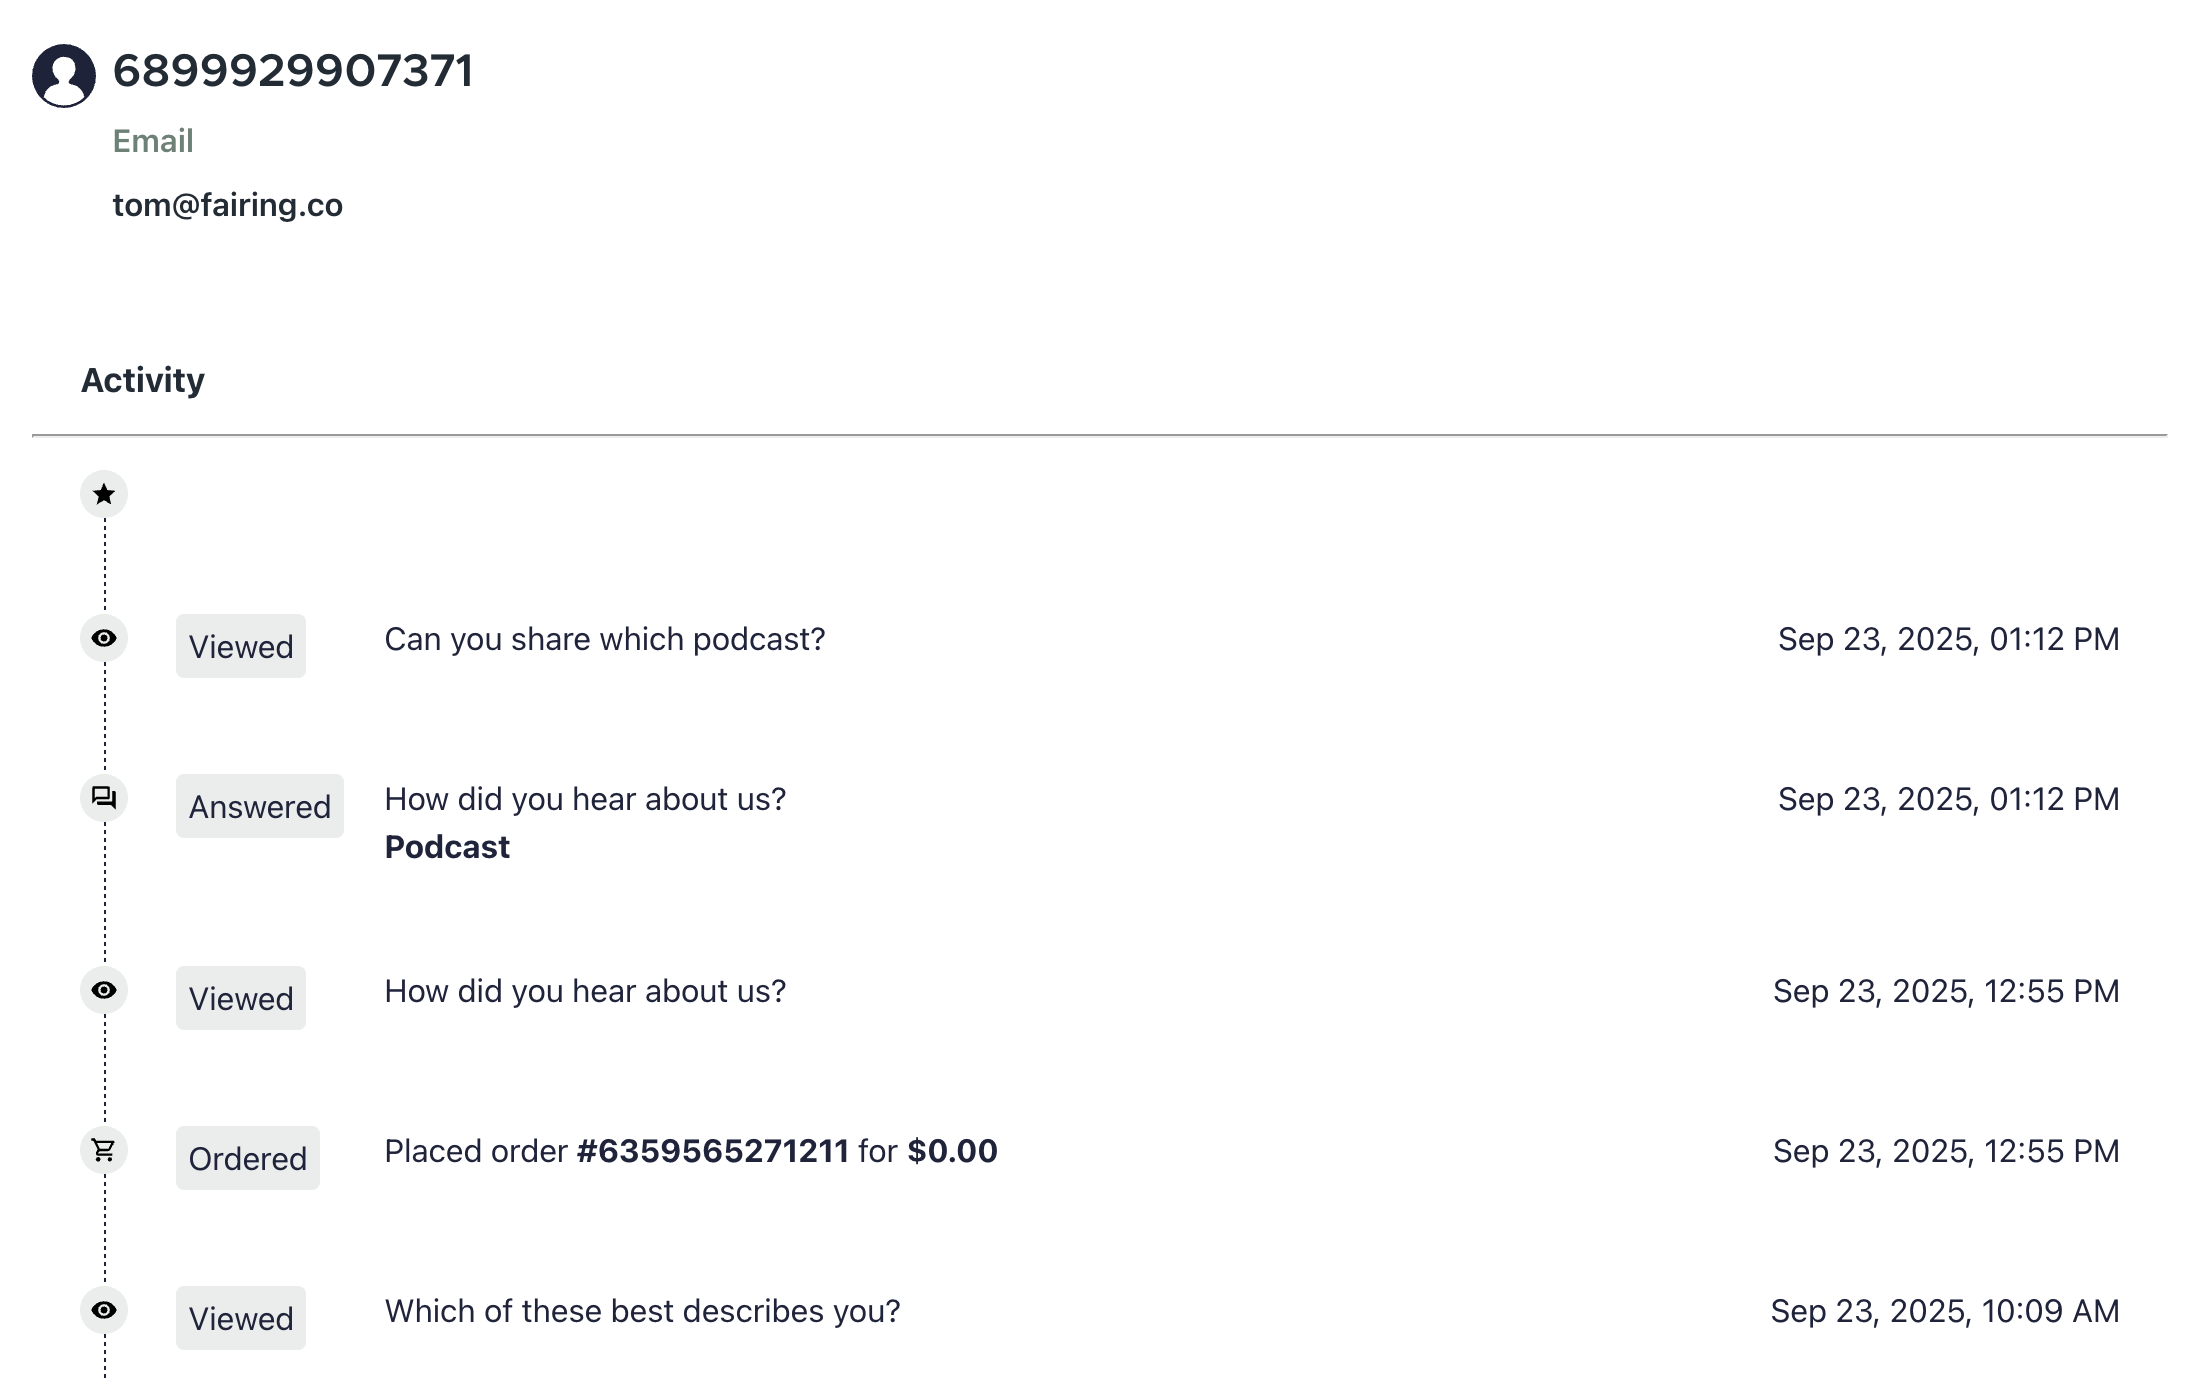Click Viewed badge for podcast question

click(x=241, y=646)
